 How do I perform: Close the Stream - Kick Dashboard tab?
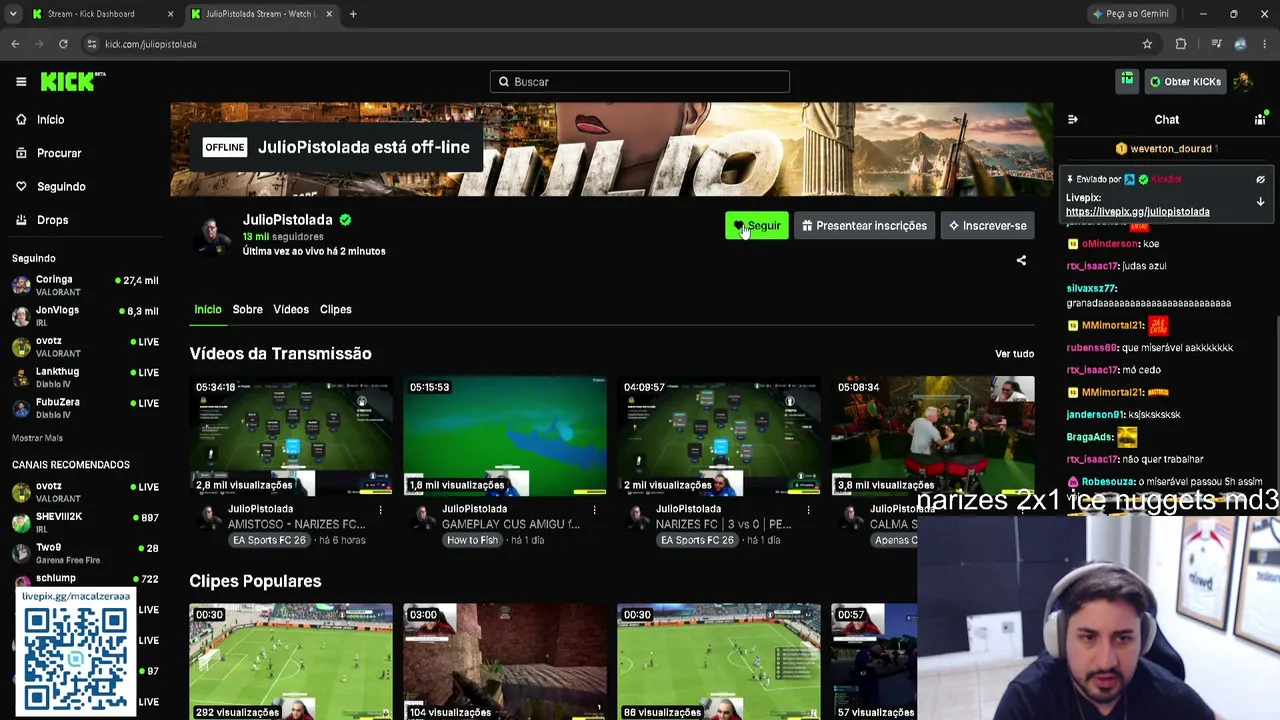pos(170,14)
